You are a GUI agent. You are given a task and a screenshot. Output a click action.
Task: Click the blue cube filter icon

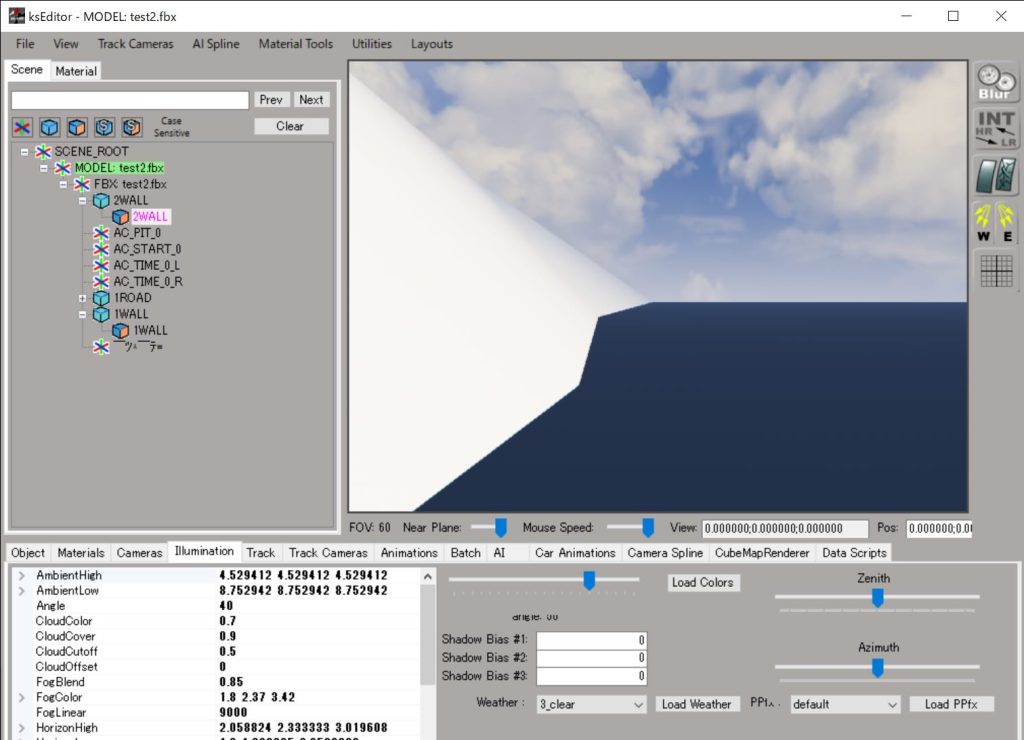(49, 127)
